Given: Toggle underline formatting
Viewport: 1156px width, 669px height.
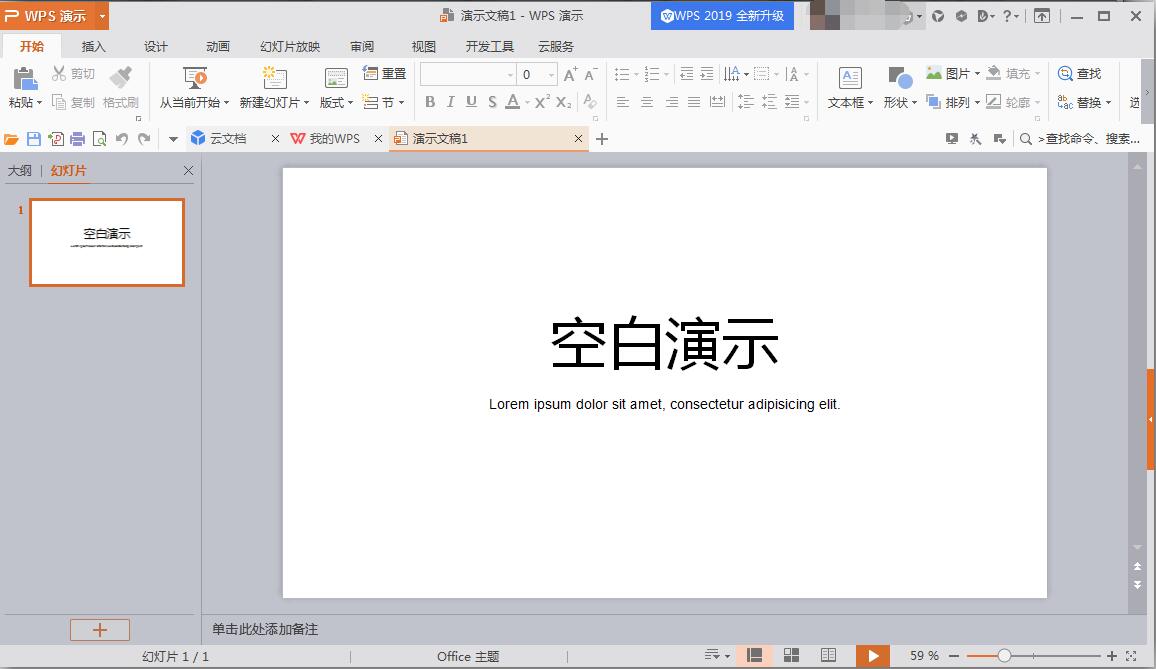Looking at the screenshot, I should click(x=470, y=102).
